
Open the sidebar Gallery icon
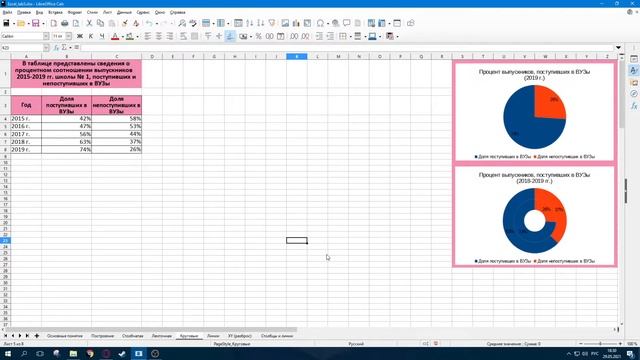tap(634, 82)
